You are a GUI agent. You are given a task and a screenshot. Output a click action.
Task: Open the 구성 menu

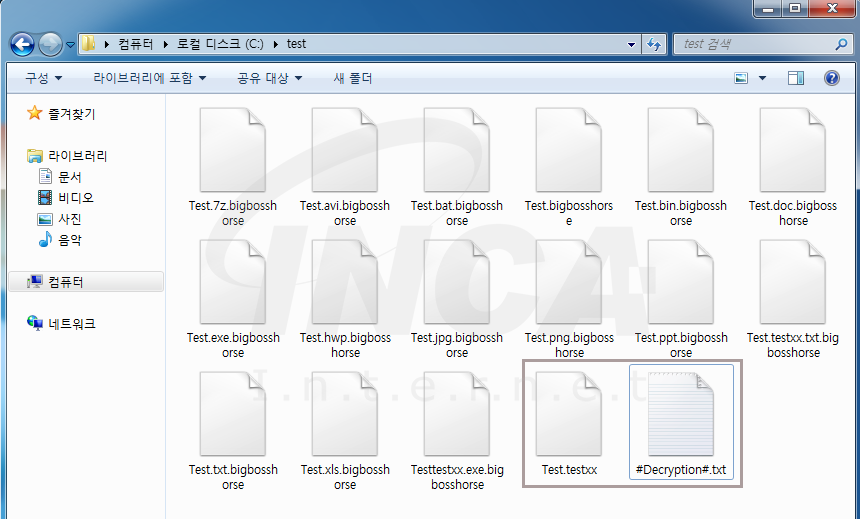pos(43,78)
